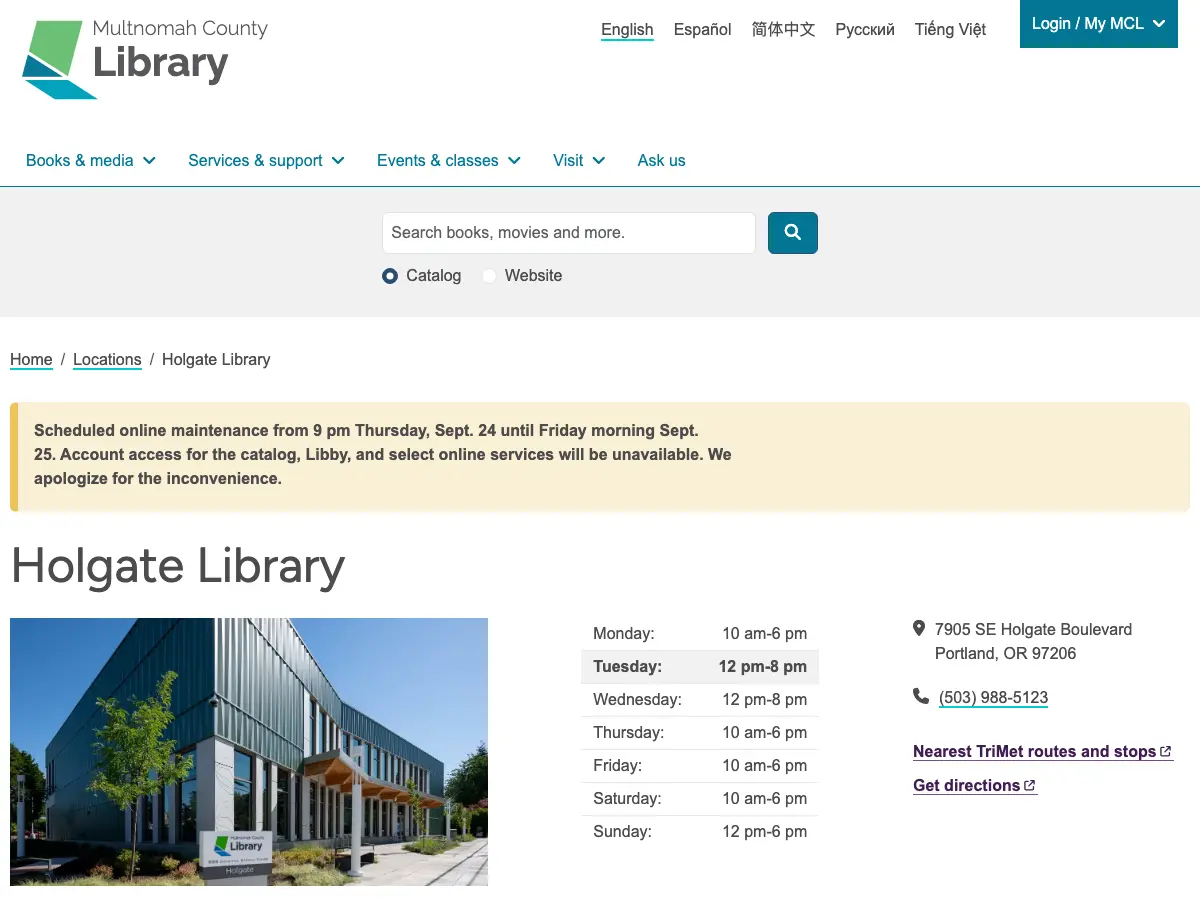
Task: Click the map pin icon beside address
Action: [x=919, y=629]
